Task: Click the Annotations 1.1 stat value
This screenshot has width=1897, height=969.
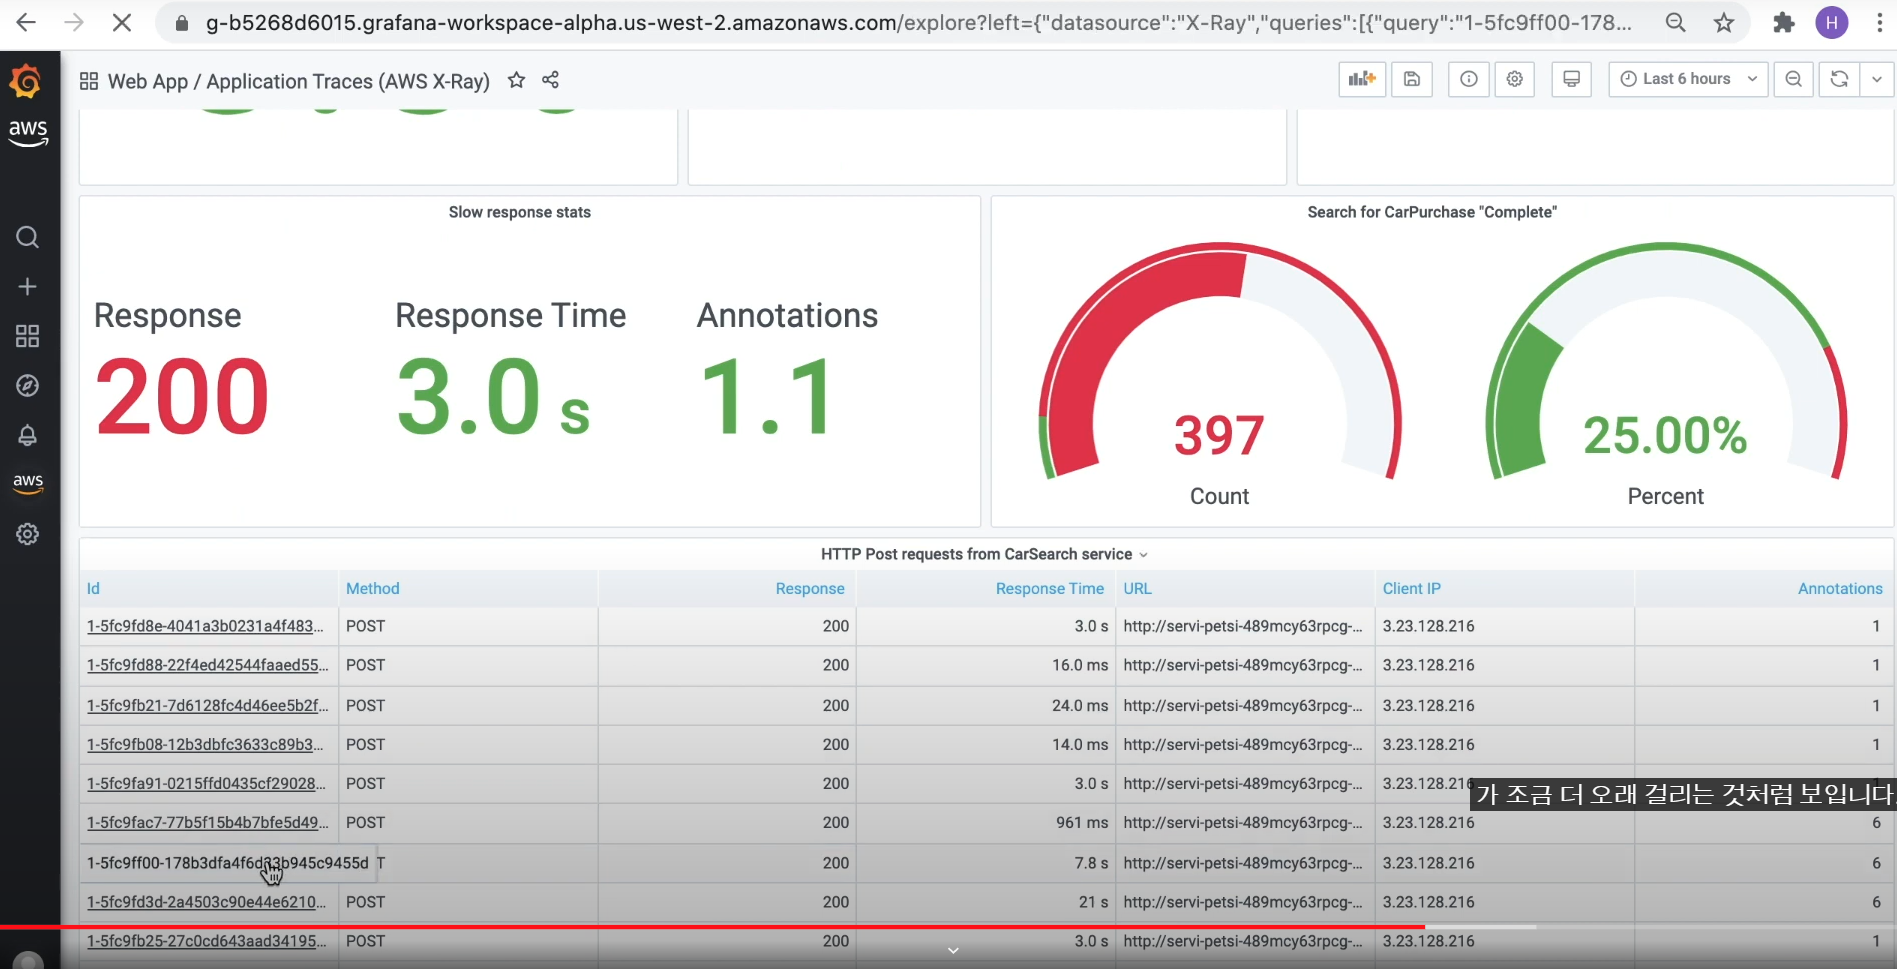Action: [765, 397]
